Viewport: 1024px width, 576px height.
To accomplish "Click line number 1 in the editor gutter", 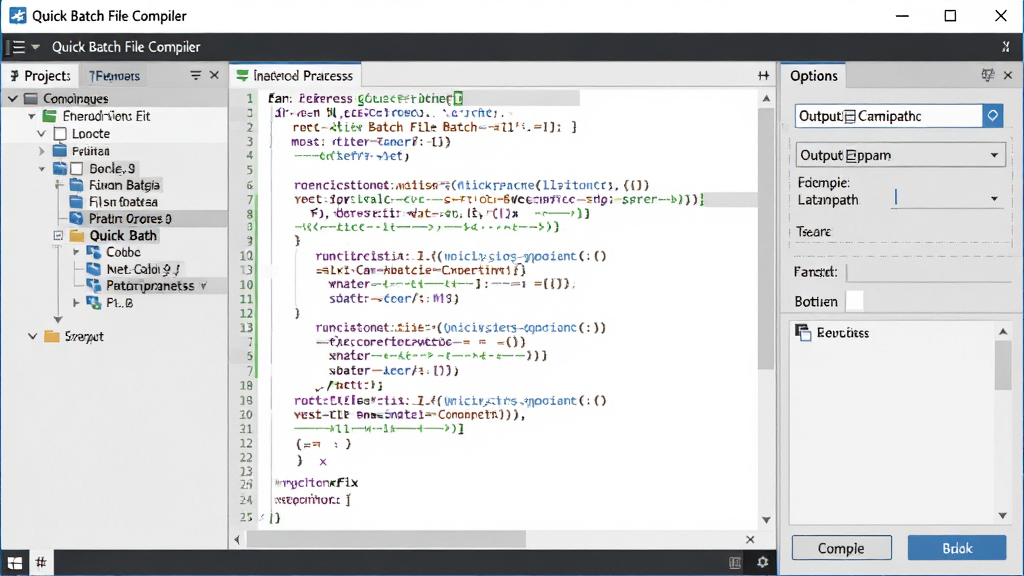I will coord(249,99).
